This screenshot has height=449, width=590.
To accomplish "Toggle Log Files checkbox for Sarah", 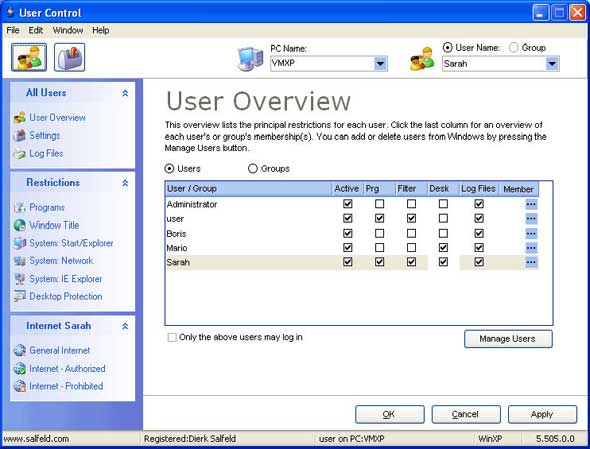I will (479, 262).
